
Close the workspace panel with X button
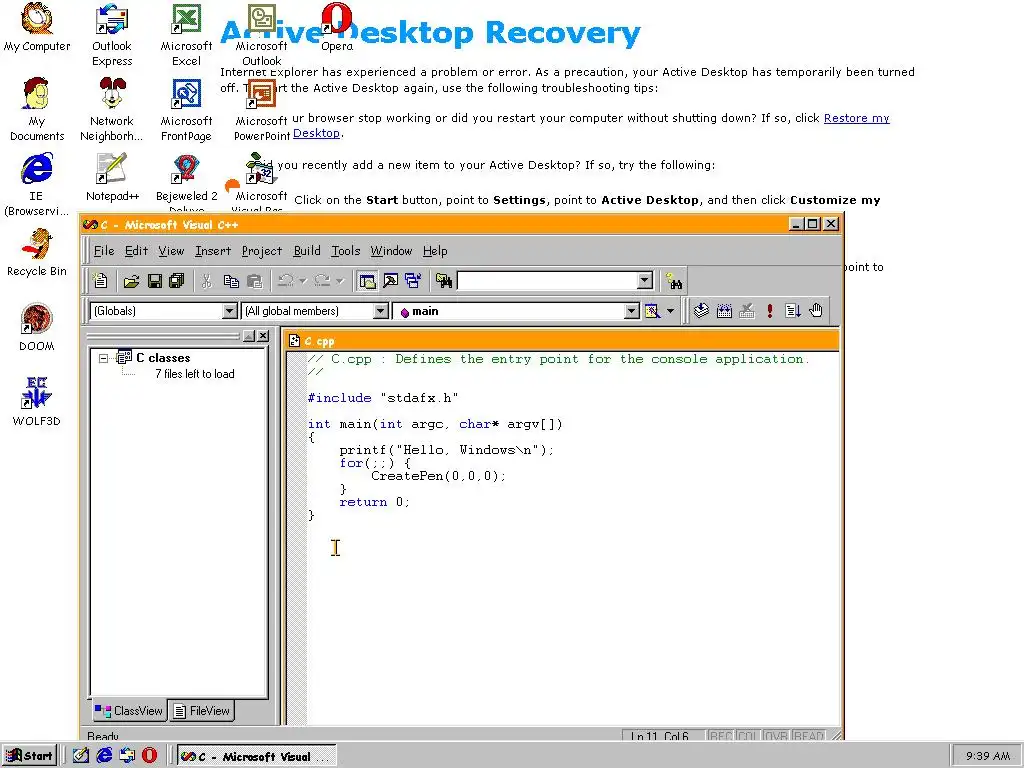point(263,336)
